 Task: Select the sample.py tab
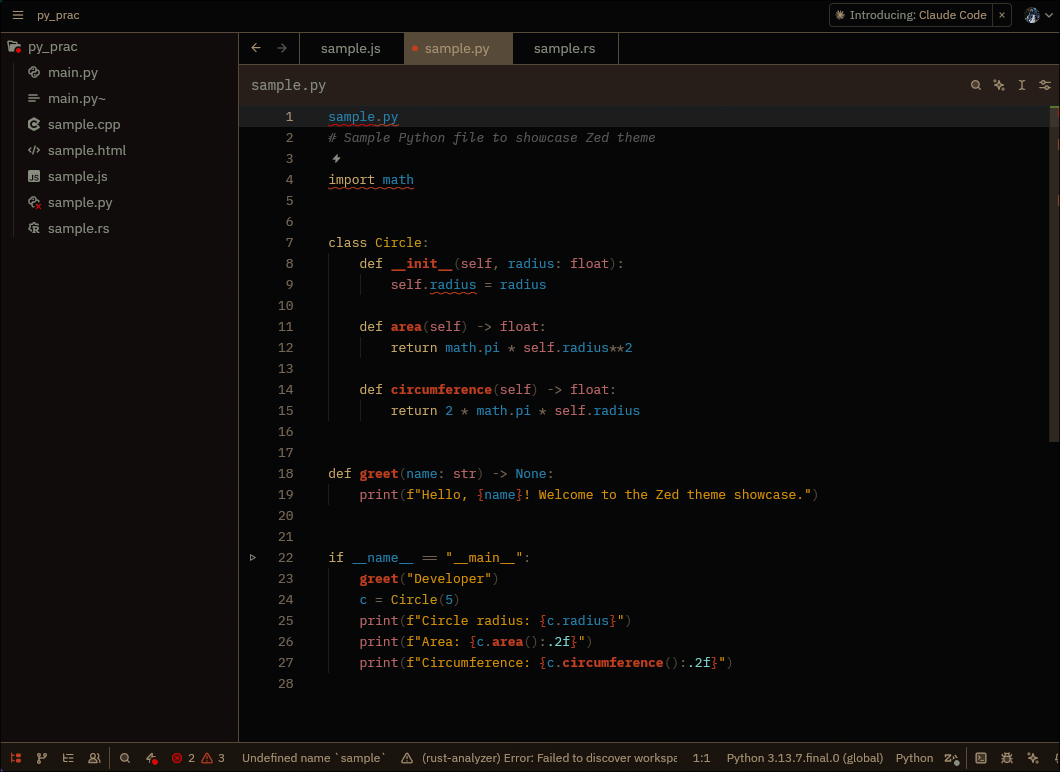pyautogui.click(x=458, y=49)
